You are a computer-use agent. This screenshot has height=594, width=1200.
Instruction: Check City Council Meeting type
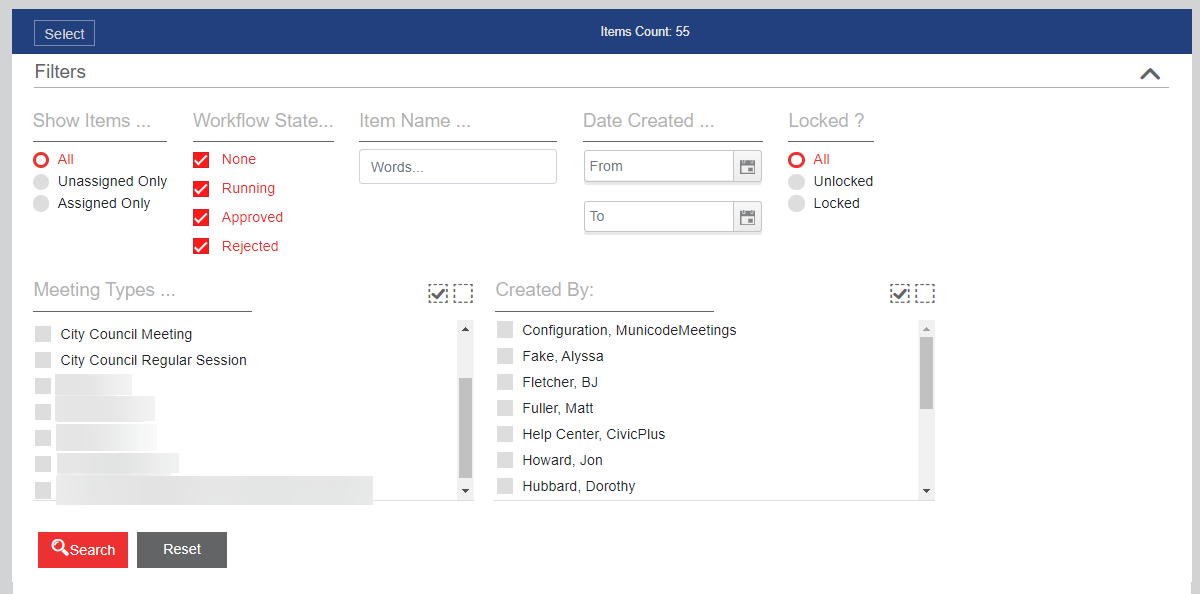pyautogui.click(x=43, y=334)
